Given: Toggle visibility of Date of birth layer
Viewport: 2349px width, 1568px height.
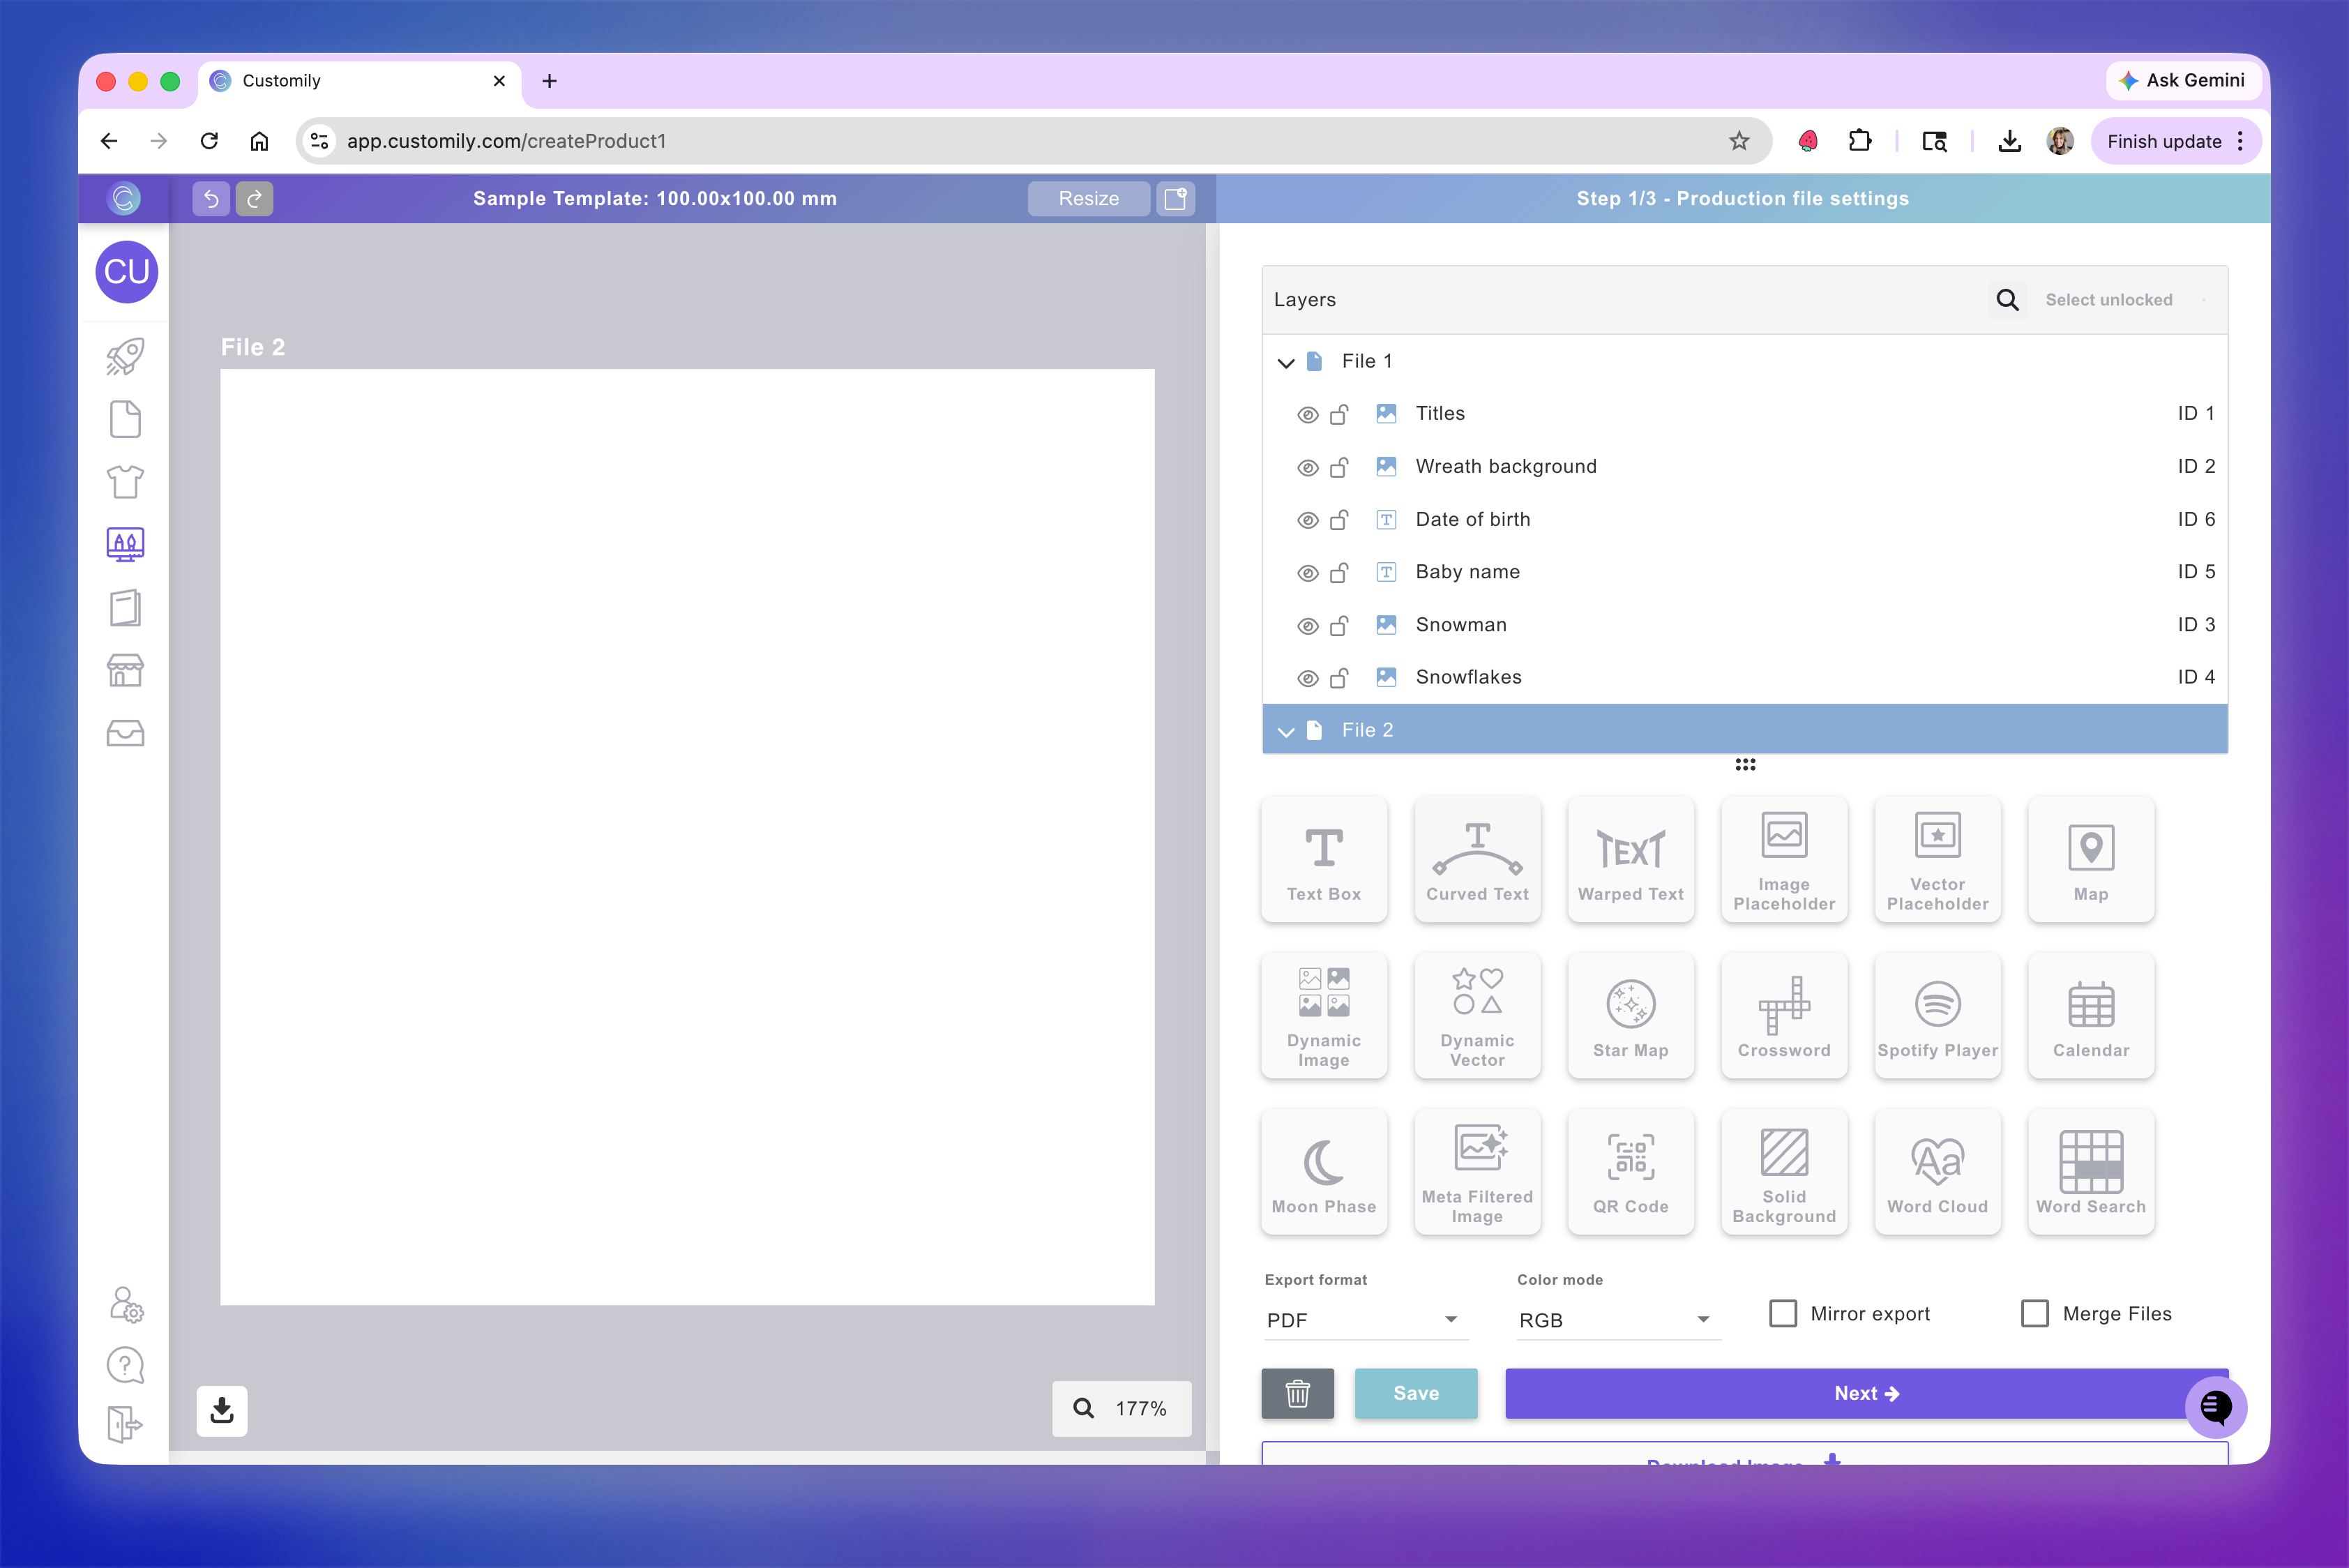Looking at the screenshot, I should click(x=1307, y=520).
